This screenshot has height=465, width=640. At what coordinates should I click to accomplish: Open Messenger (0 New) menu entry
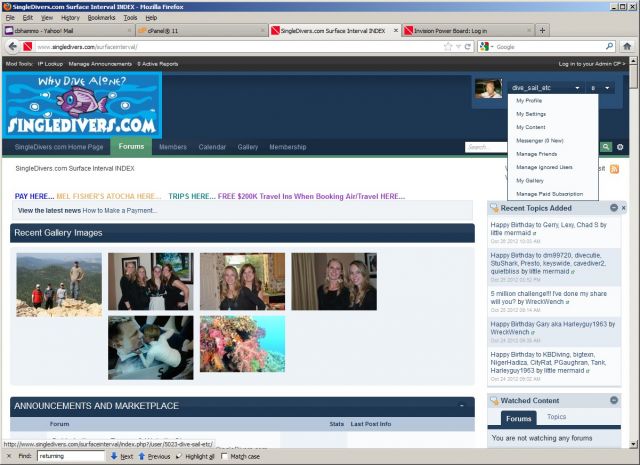pyautogui.click(x=540, y=140)
